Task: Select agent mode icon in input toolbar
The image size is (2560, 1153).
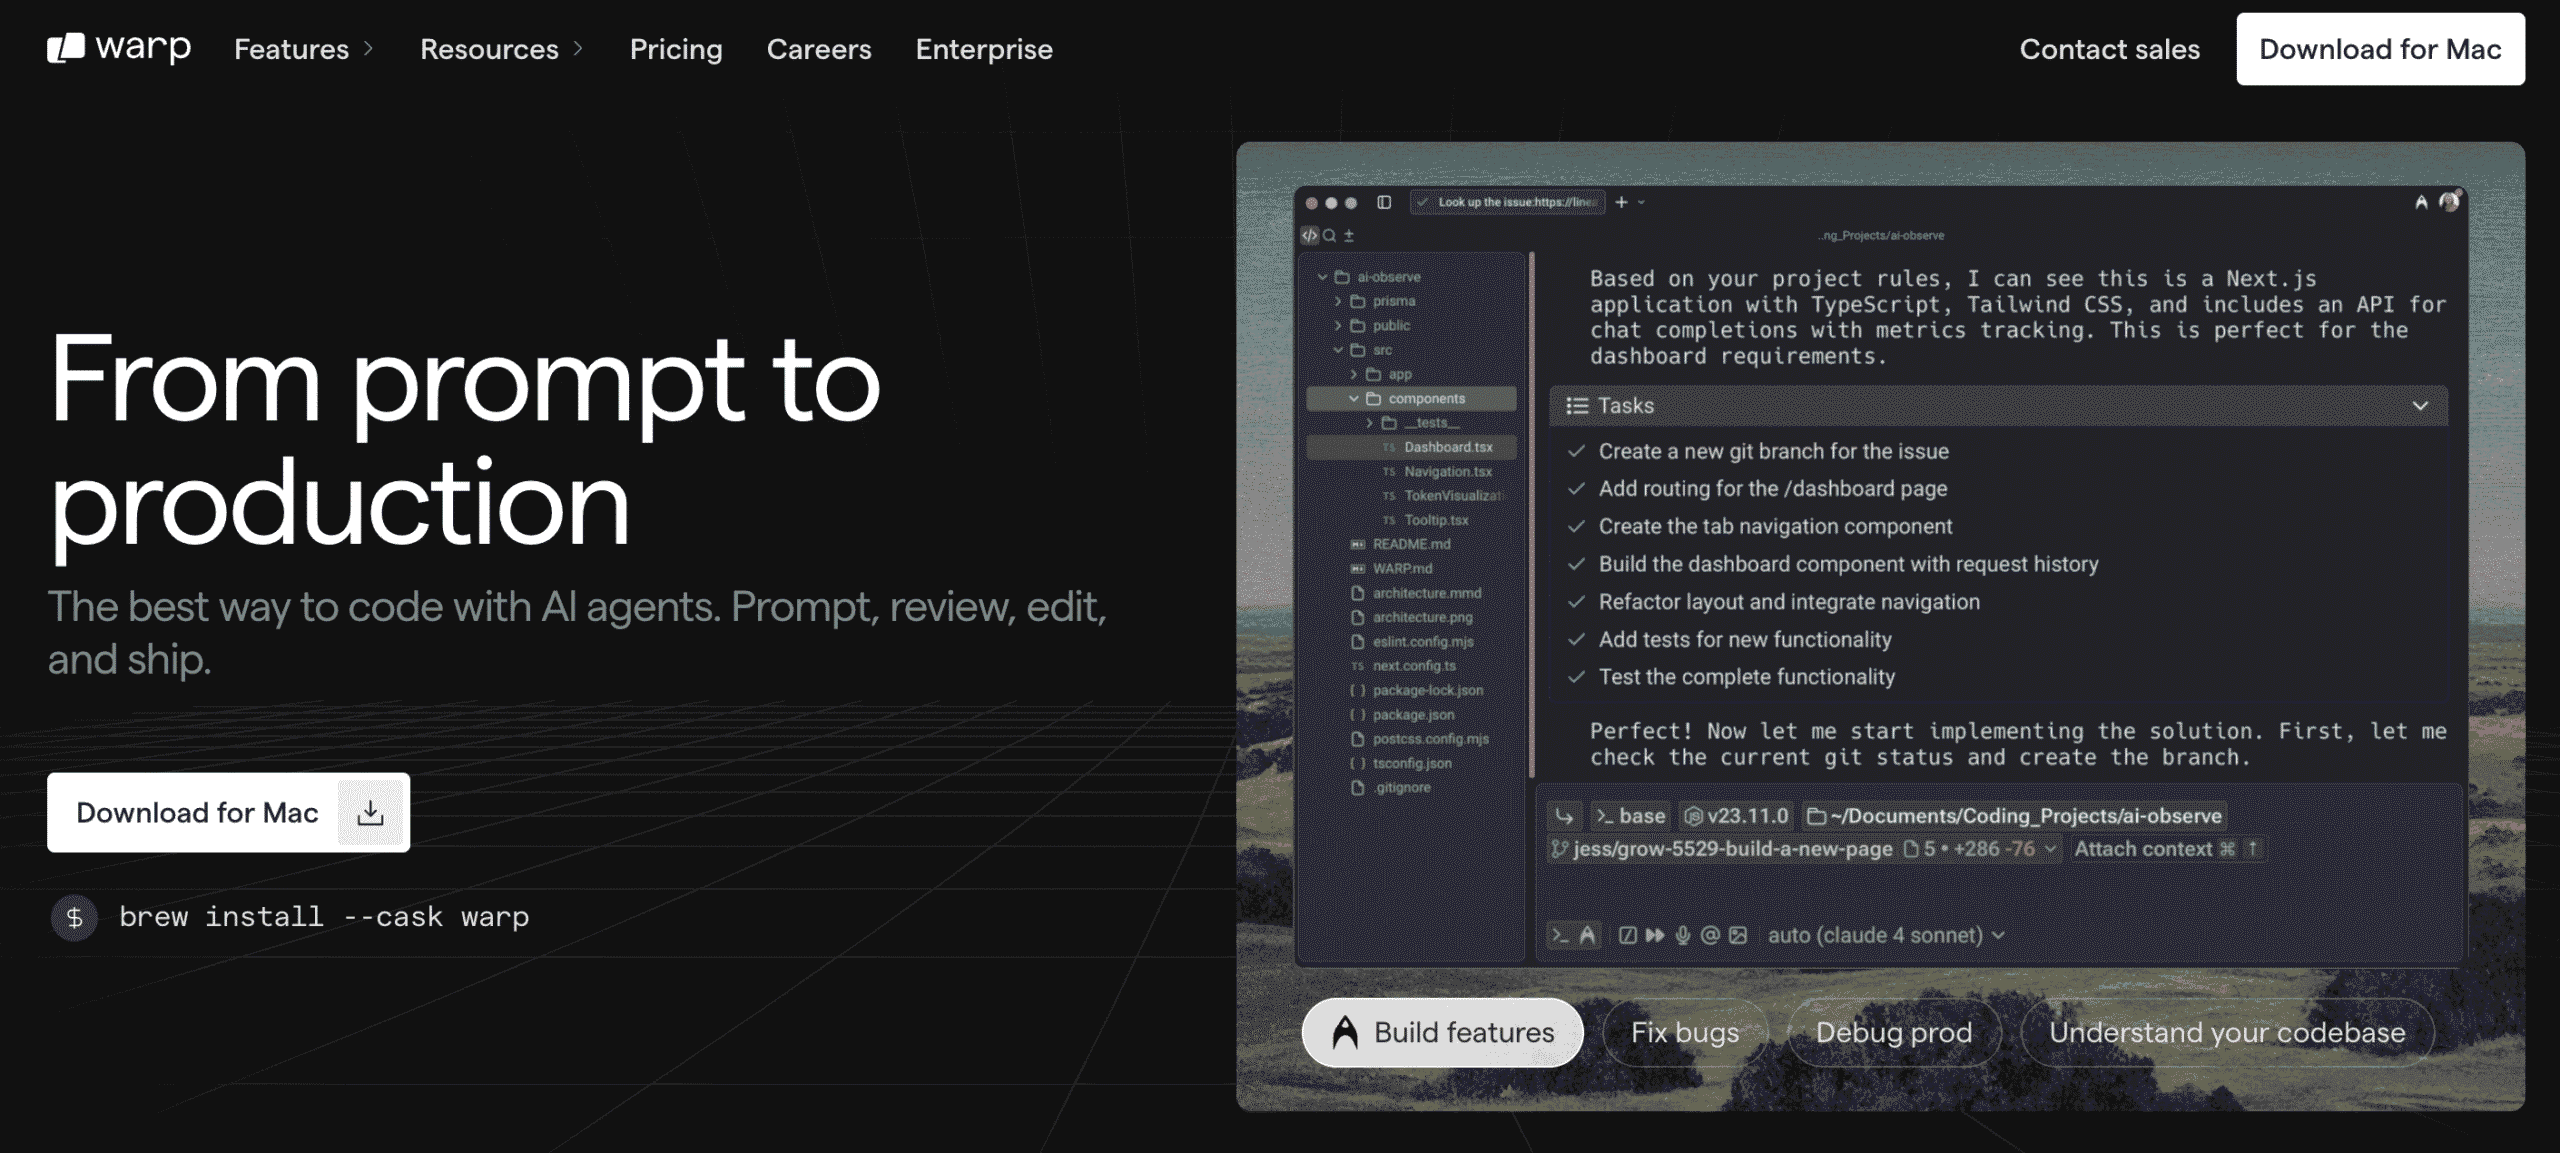Action: tap(1587, 935)
